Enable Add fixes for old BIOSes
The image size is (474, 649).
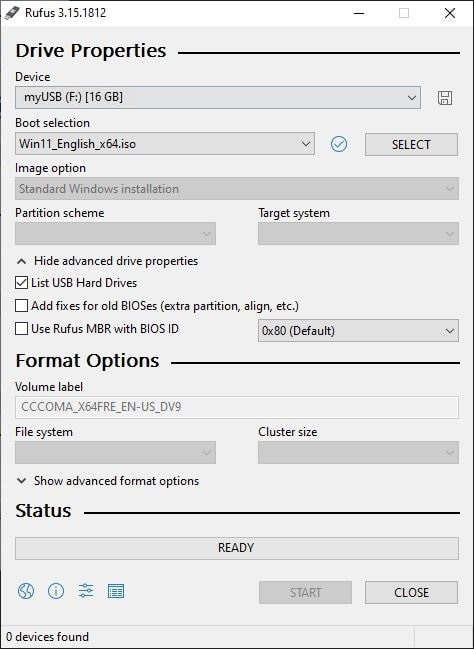22,306
